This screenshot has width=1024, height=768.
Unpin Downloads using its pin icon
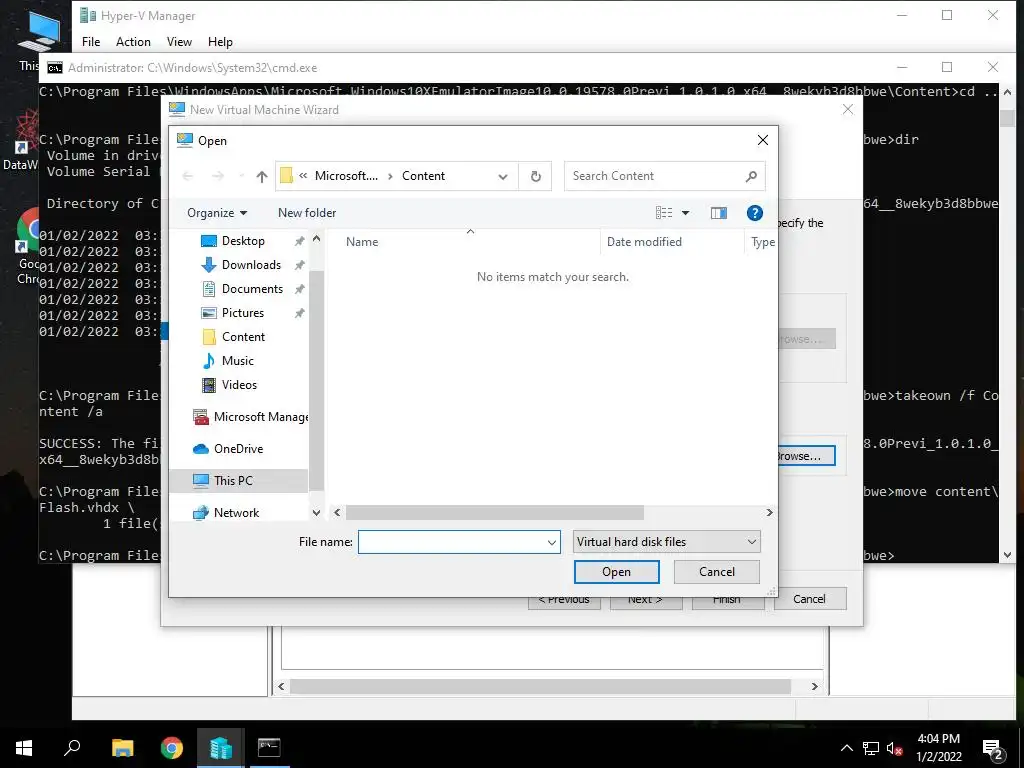(x=299, y=265)
